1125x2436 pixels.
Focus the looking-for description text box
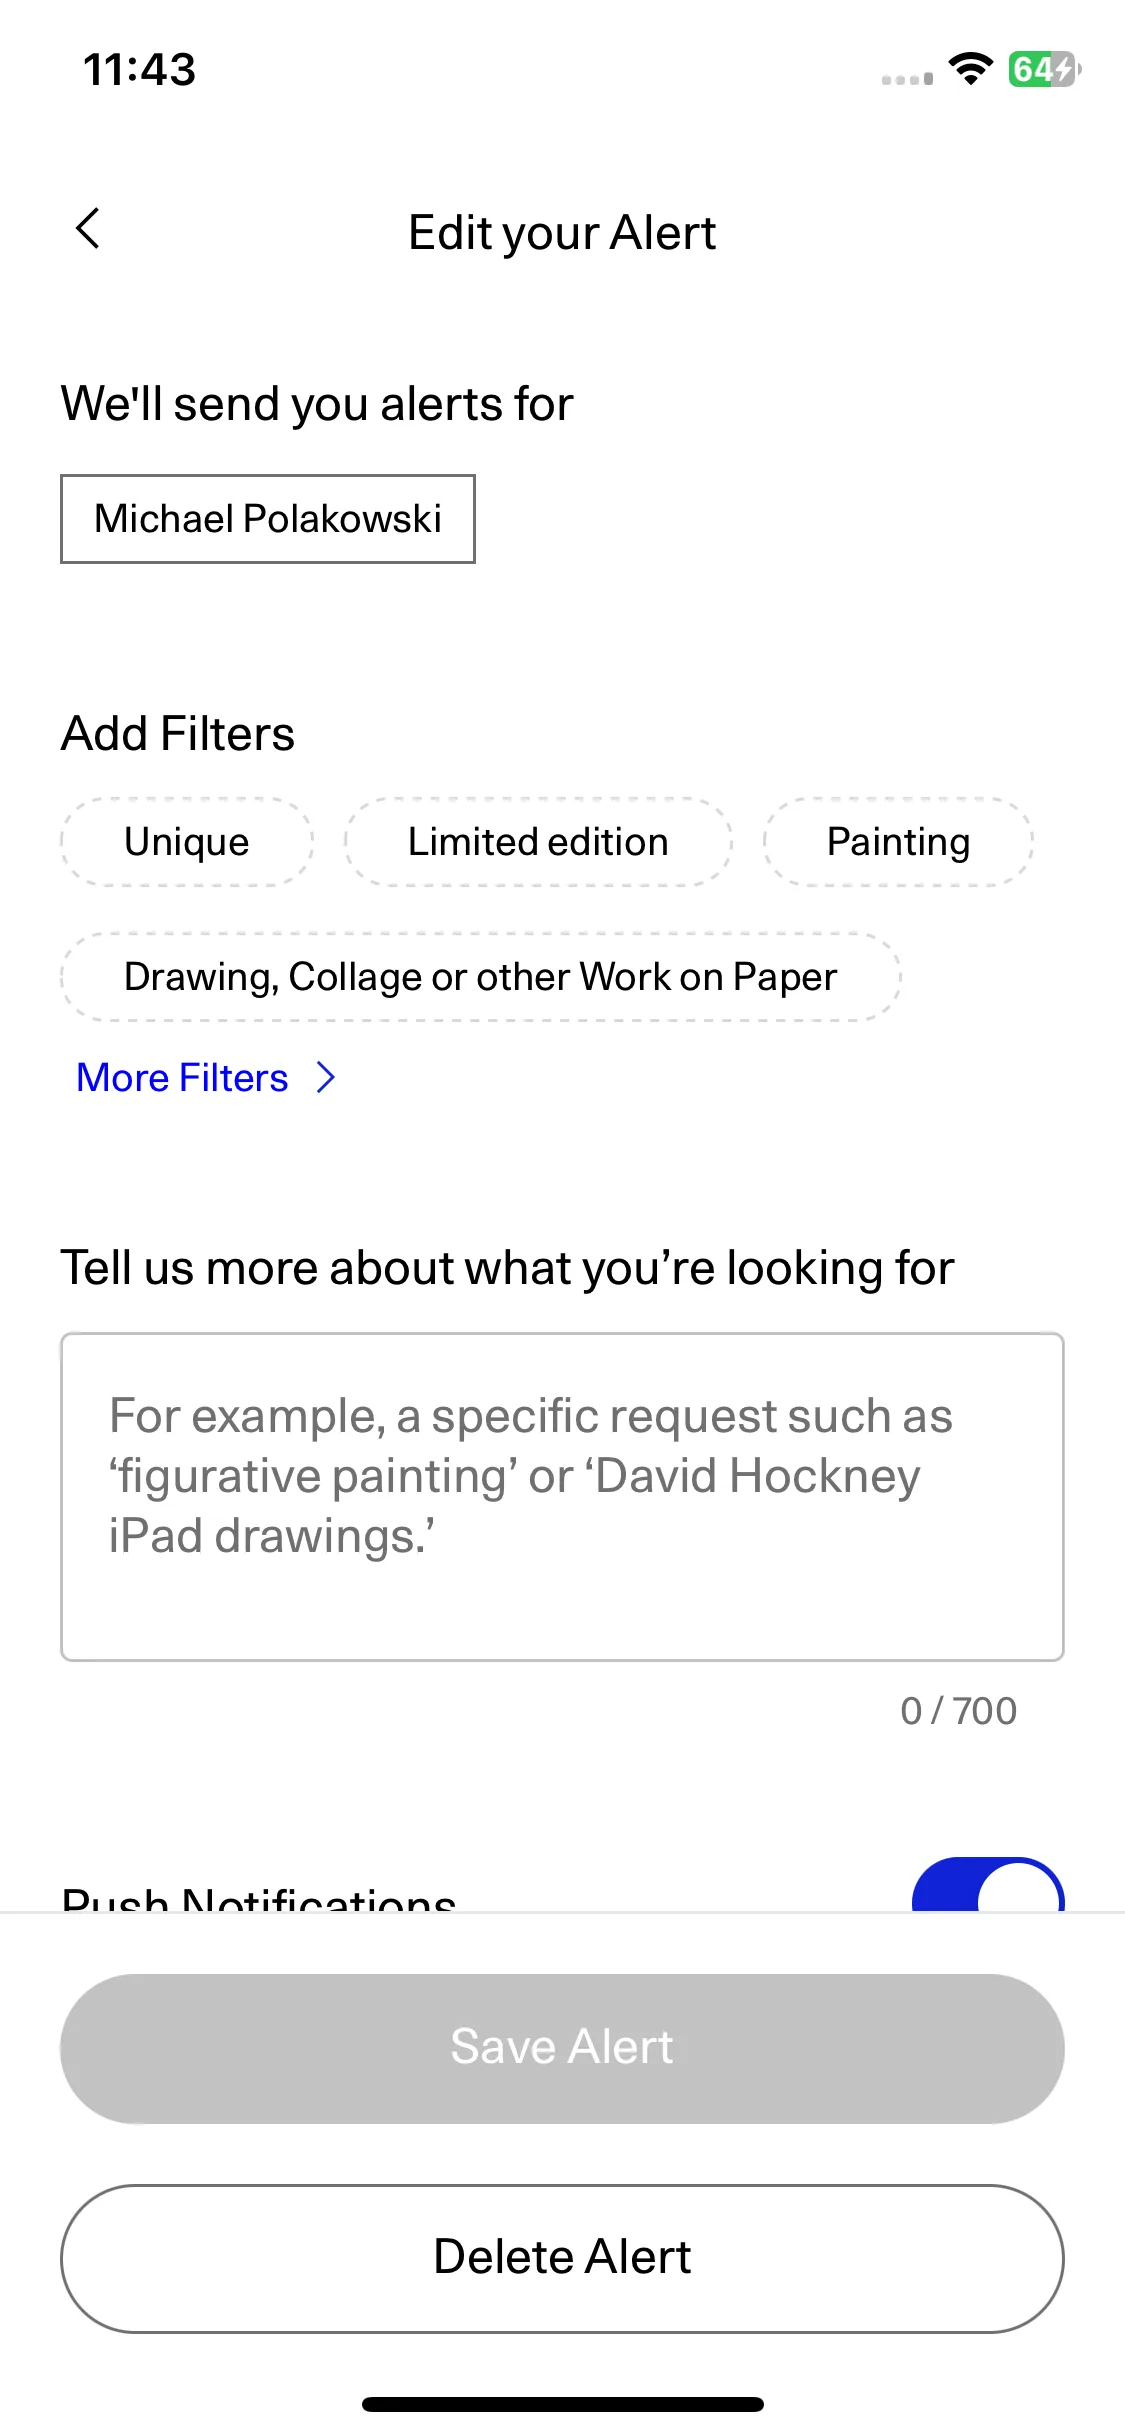(562, 1497)
